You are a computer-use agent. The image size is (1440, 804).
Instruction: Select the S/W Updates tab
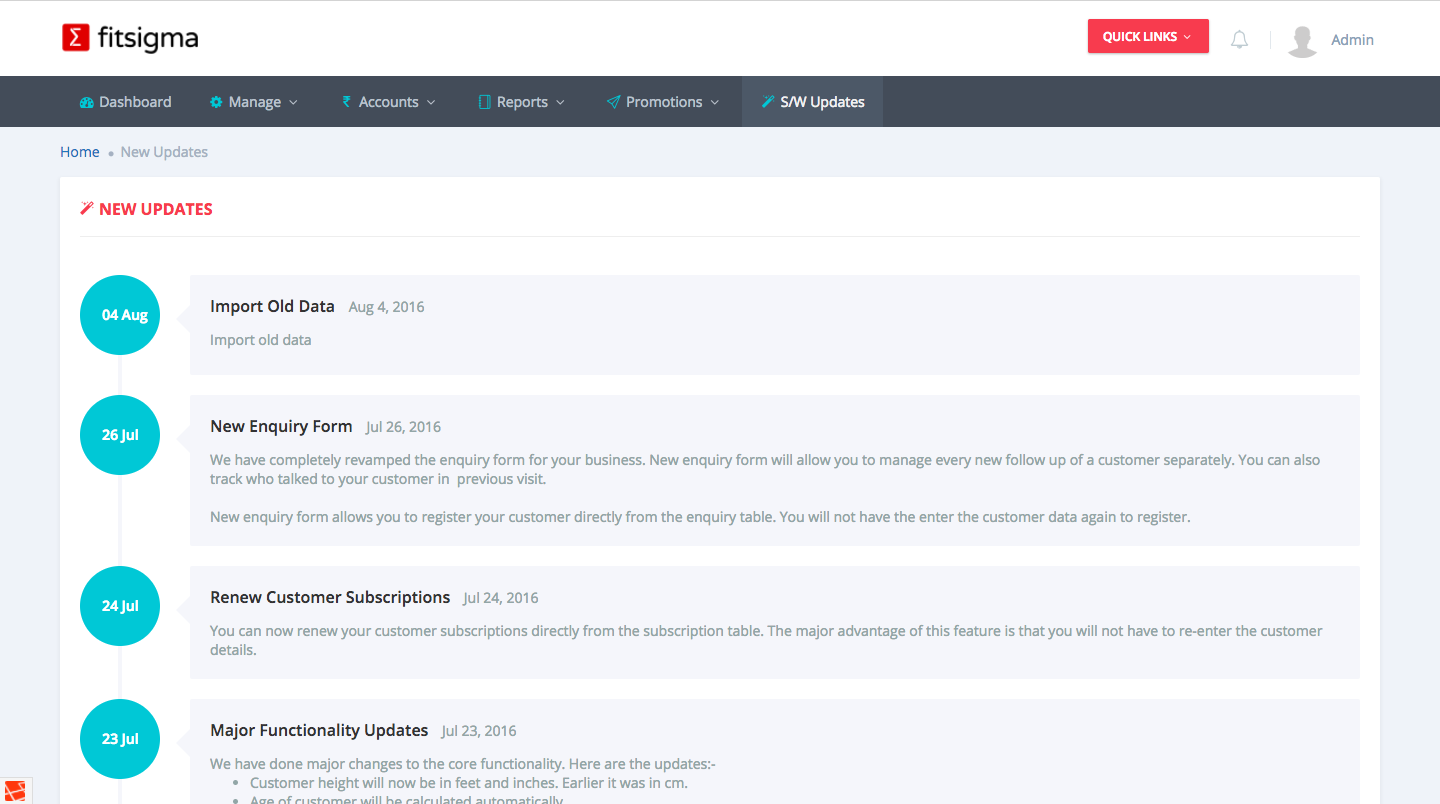click(822, 102)
